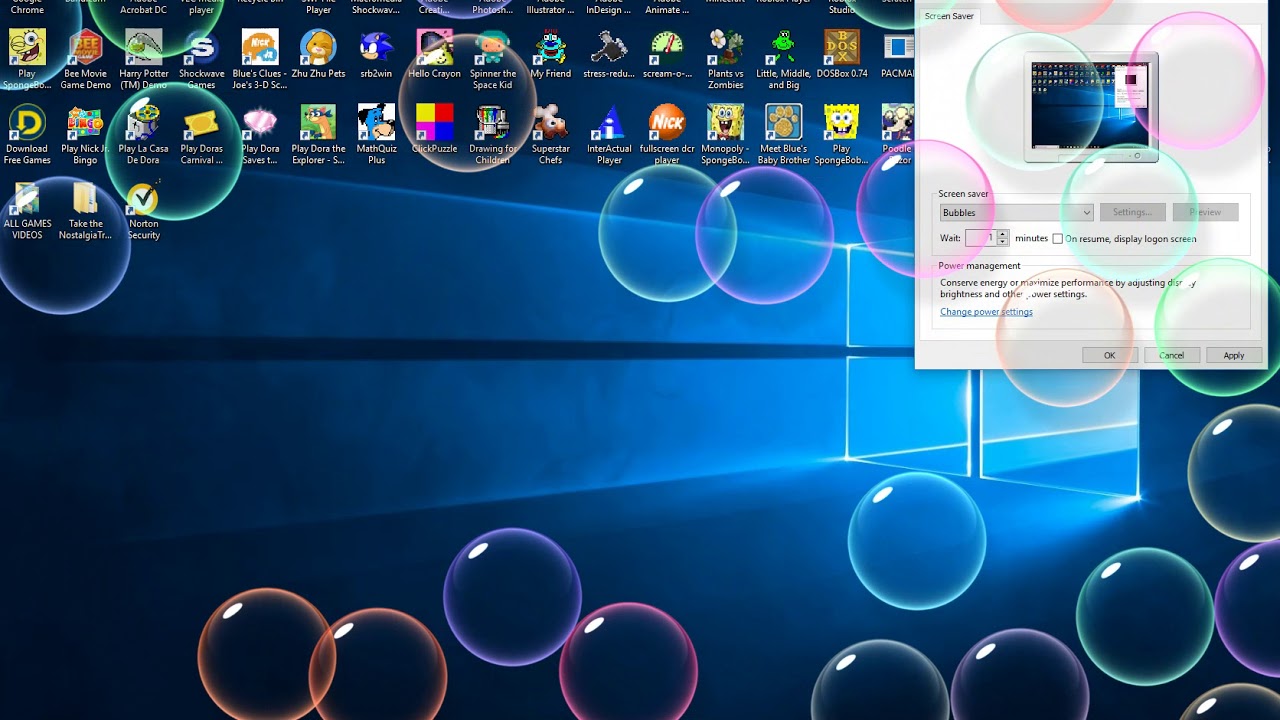1280x720 pixels.
Task: Select Play La Casa De Dora icon
Action: pos(143,134)
